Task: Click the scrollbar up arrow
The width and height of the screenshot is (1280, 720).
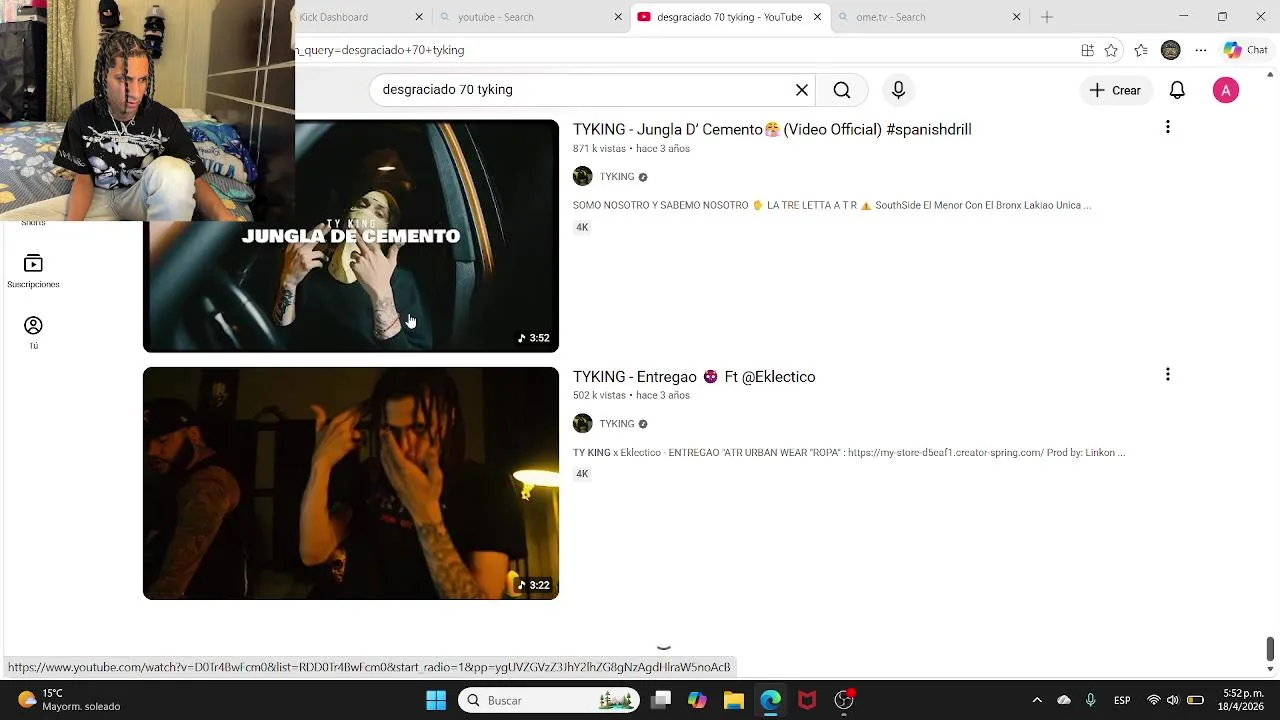Action: coord(1271,74)
